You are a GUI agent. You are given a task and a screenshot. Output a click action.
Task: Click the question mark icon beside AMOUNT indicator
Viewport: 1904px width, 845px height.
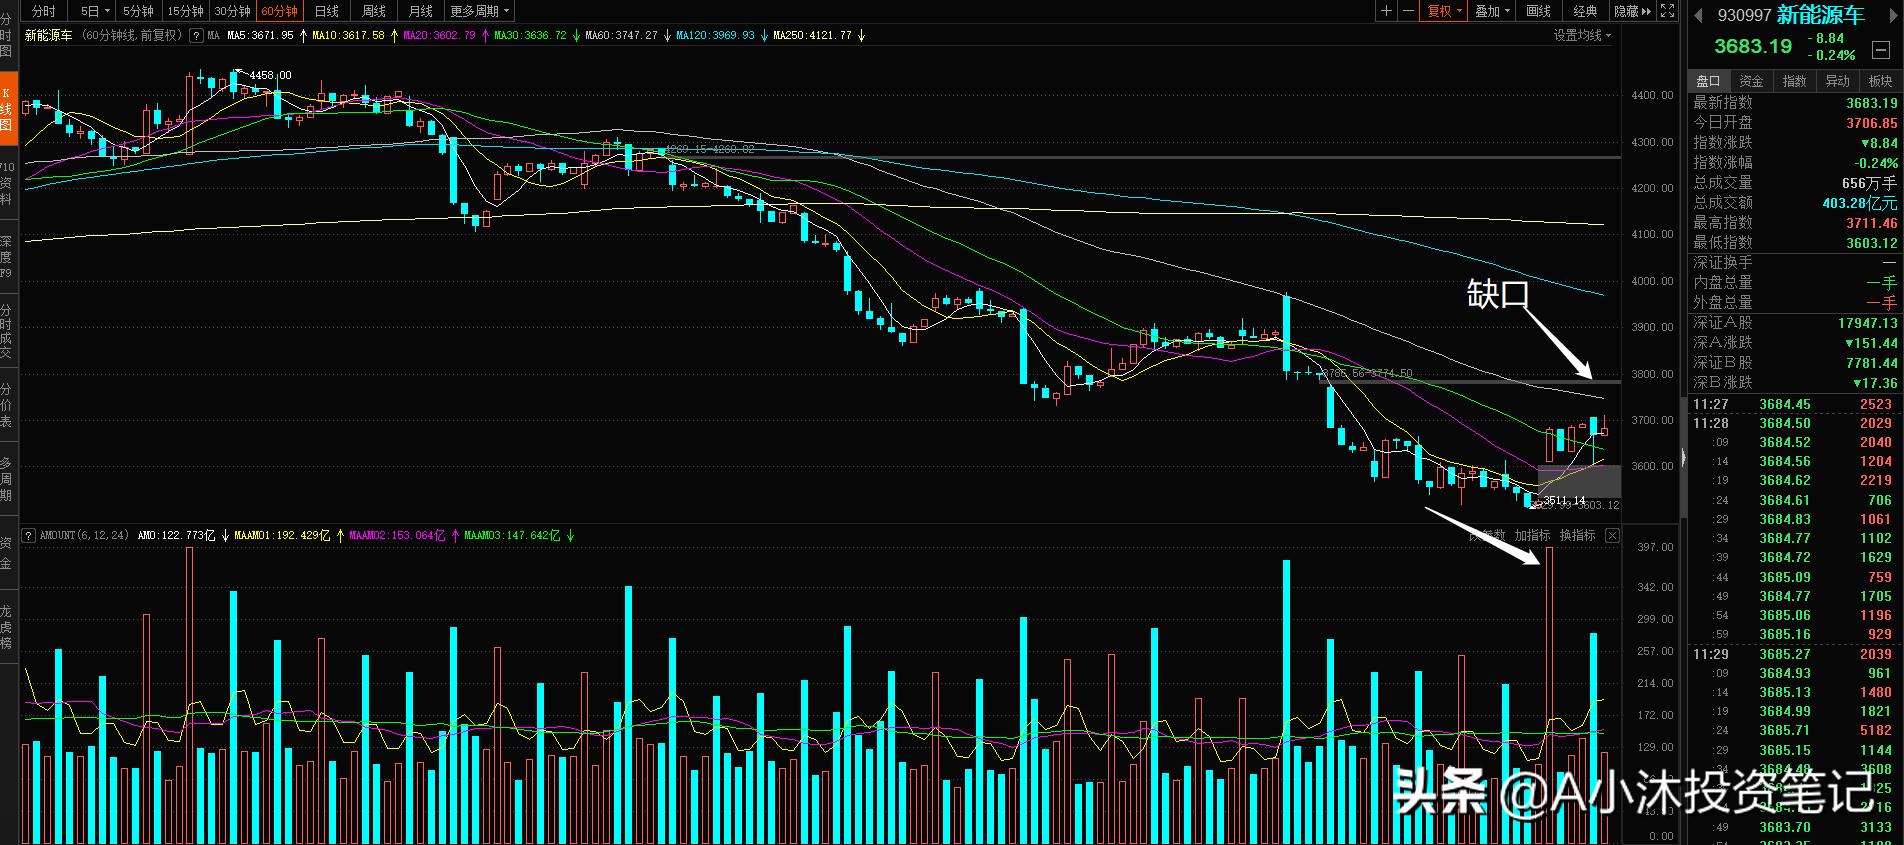[29, 535]
